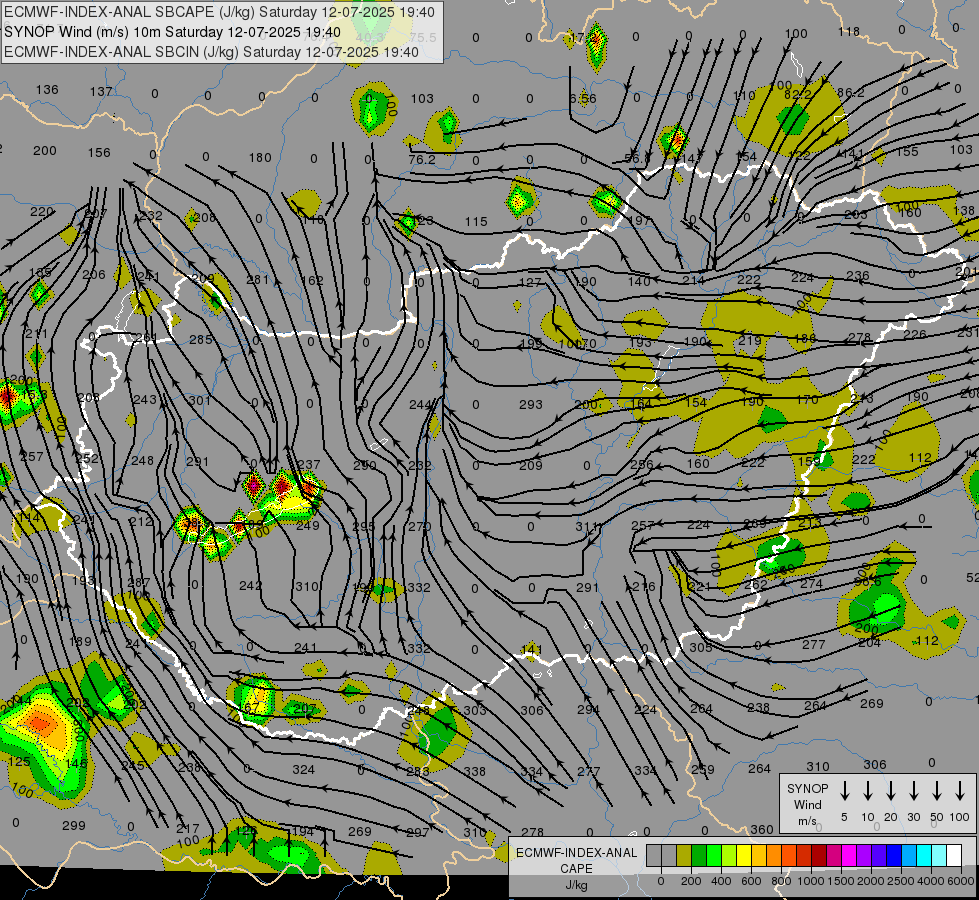979x900 pixels.
Task: Click the map value 293
Action: 531,405
